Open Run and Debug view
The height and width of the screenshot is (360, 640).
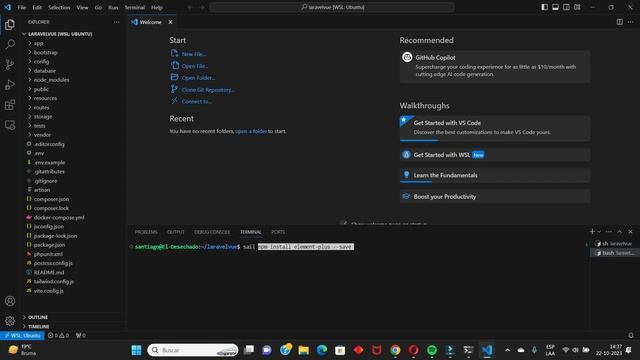(10, 84)
